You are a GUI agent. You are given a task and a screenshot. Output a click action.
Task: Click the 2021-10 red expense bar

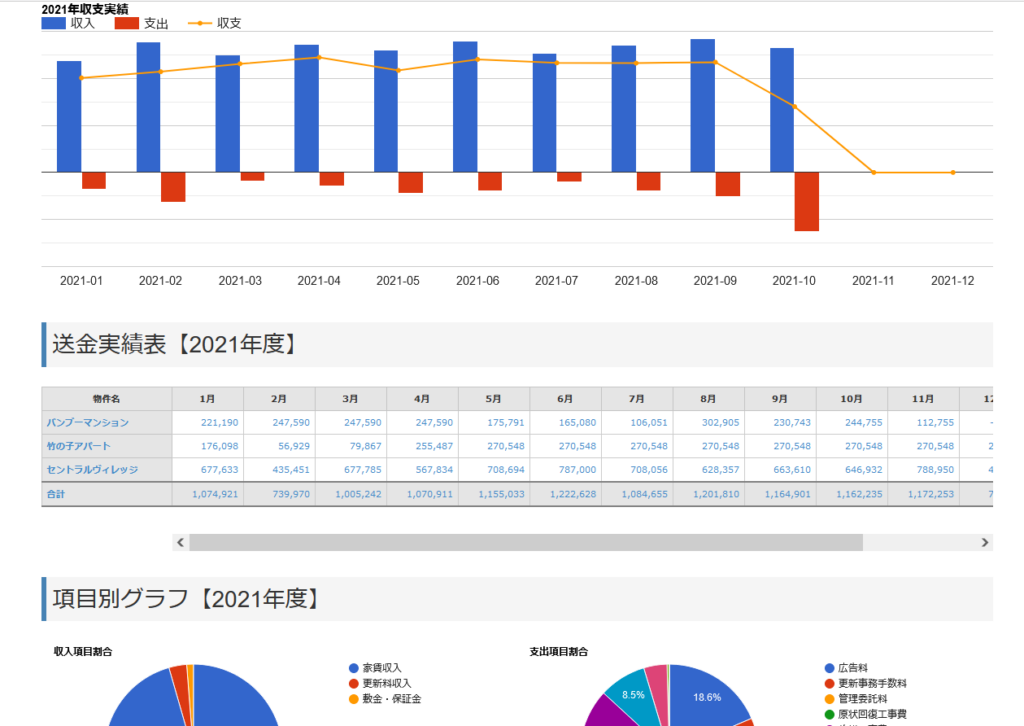807,202
